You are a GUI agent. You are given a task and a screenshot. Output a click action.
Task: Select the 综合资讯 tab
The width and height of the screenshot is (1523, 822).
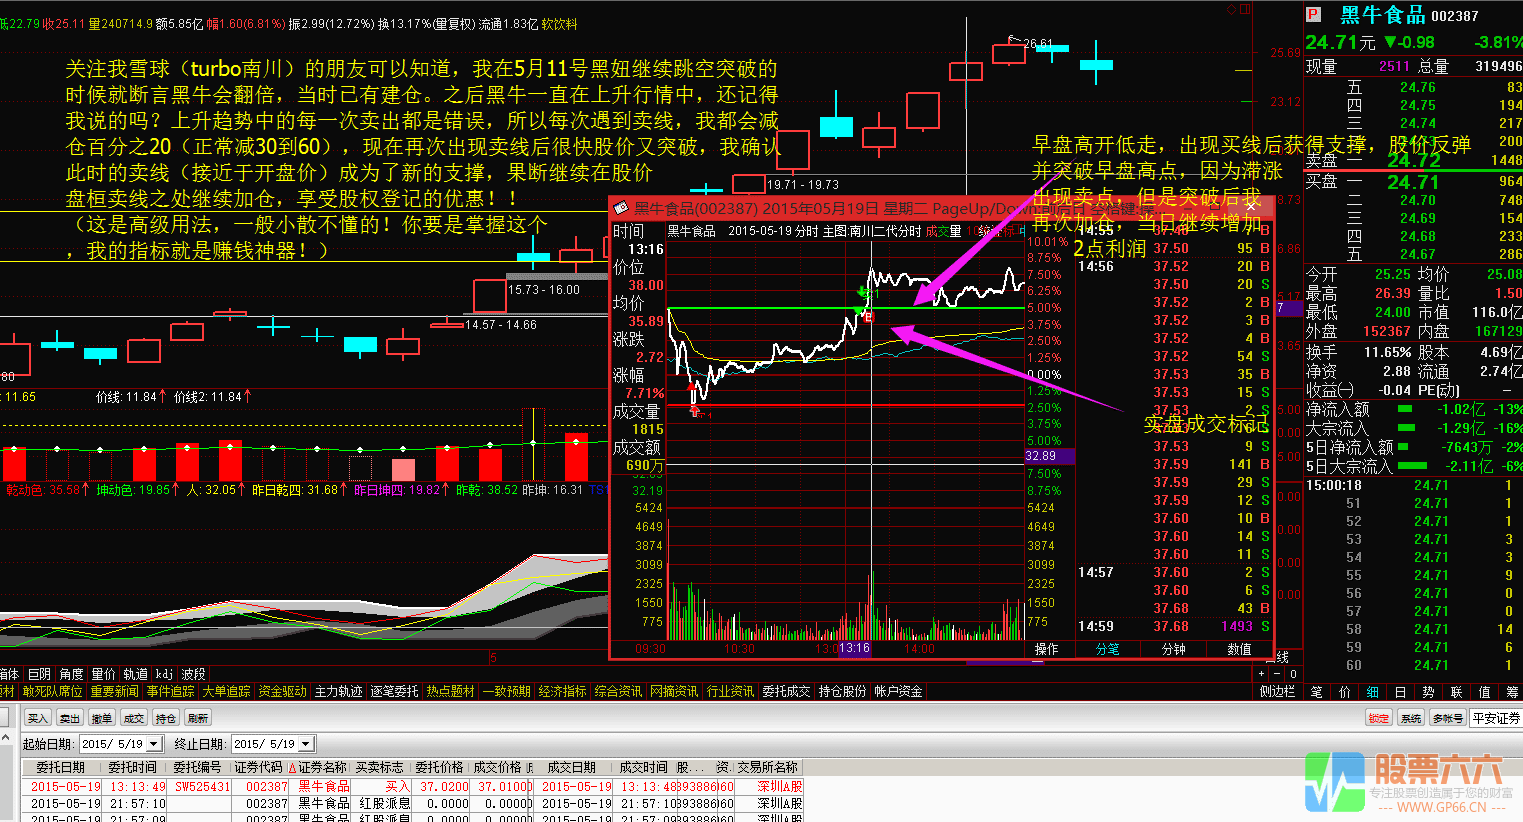[619, 691]
